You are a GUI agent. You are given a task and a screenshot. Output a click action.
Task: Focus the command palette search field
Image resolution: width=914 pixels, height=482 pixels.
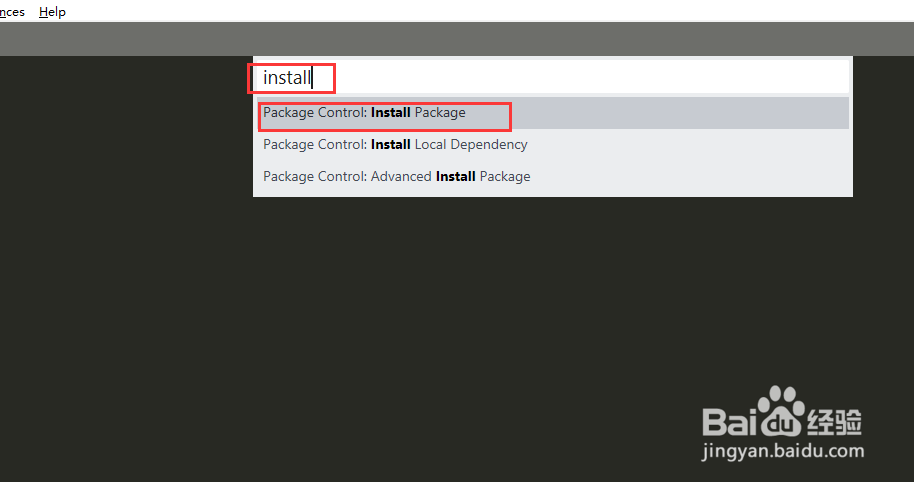[550, 77]
